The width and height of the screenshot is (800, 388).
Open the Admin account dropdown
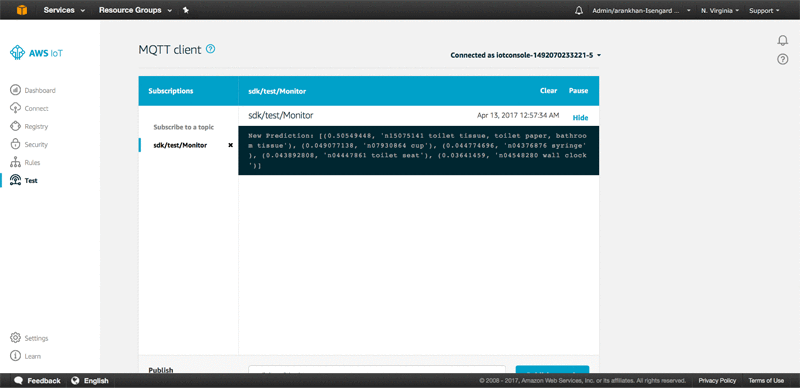click(641, 11)
